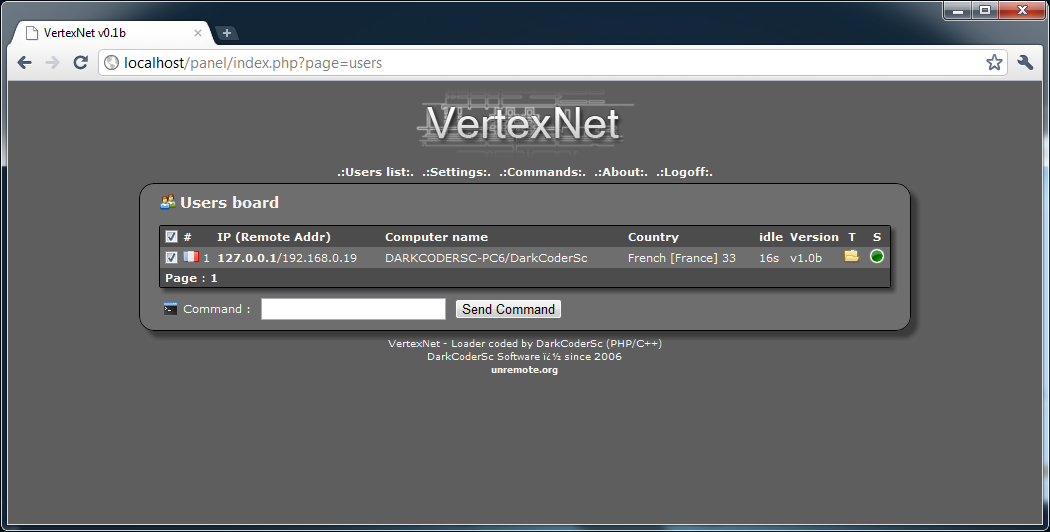
Task: Click the Logoff menu link
Action: coord(684,172)
